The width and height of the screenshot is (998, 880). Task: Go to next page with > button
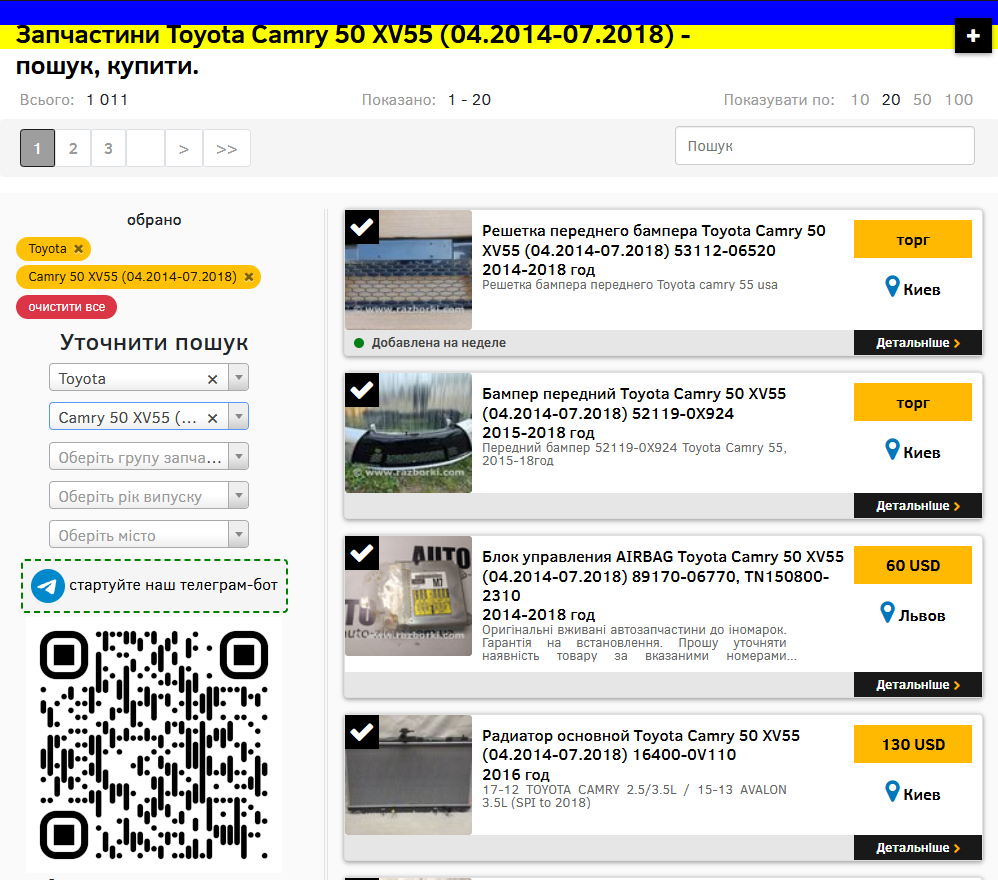184,148
